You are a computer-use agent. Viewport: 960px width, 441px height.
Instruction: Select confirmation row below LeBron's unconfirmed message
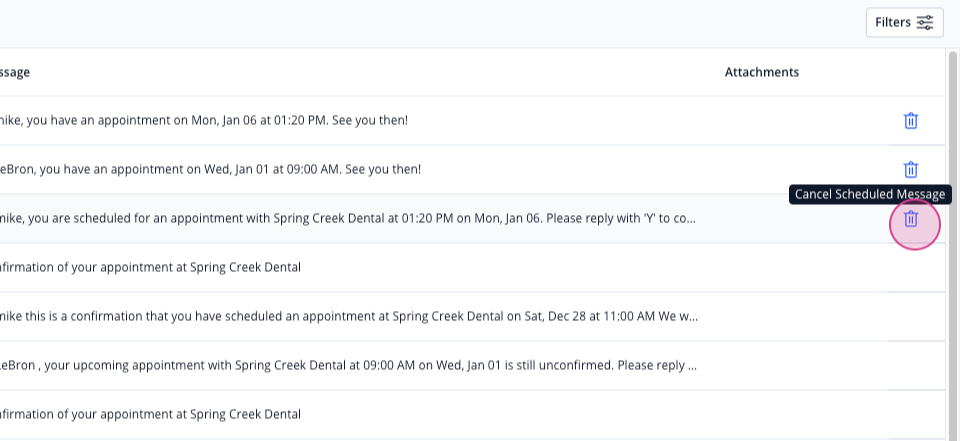(473, 415)
